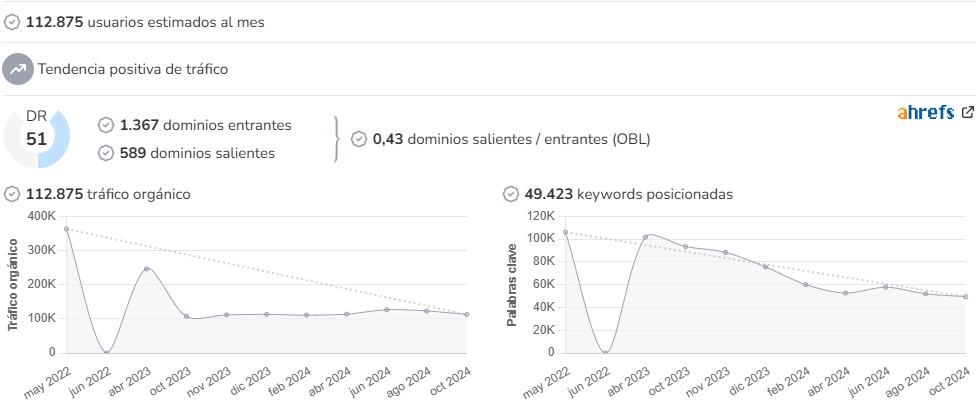This screenshot has height=415, width=978.
Task: Click the oct 2023 data point in keywords chart
Action: point(685,247)
